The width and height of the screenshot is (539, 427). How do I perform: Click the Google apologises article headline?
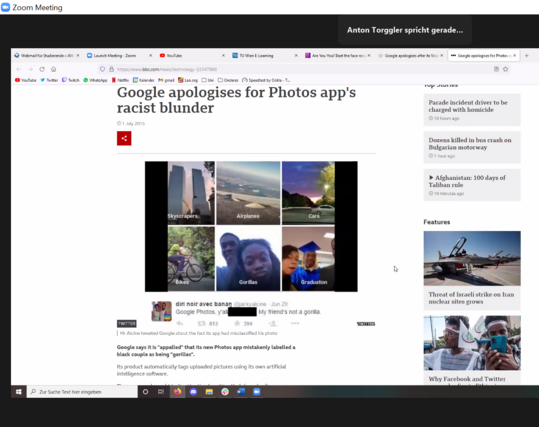tap(236, 100)
